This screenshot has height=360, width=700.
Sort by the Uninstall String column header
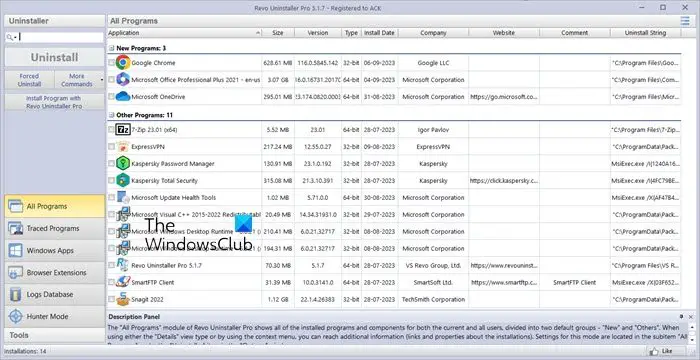click(x=646, y=33)
